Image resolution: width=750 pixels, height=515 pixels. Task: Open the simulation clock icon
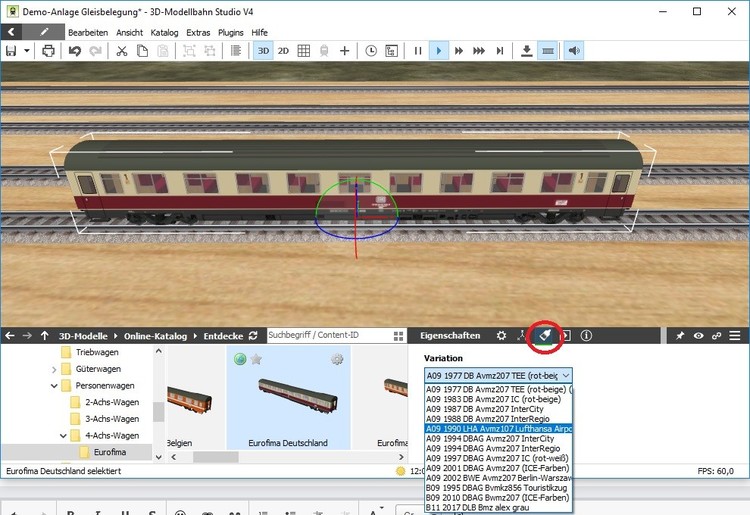(x=371, y=51)
